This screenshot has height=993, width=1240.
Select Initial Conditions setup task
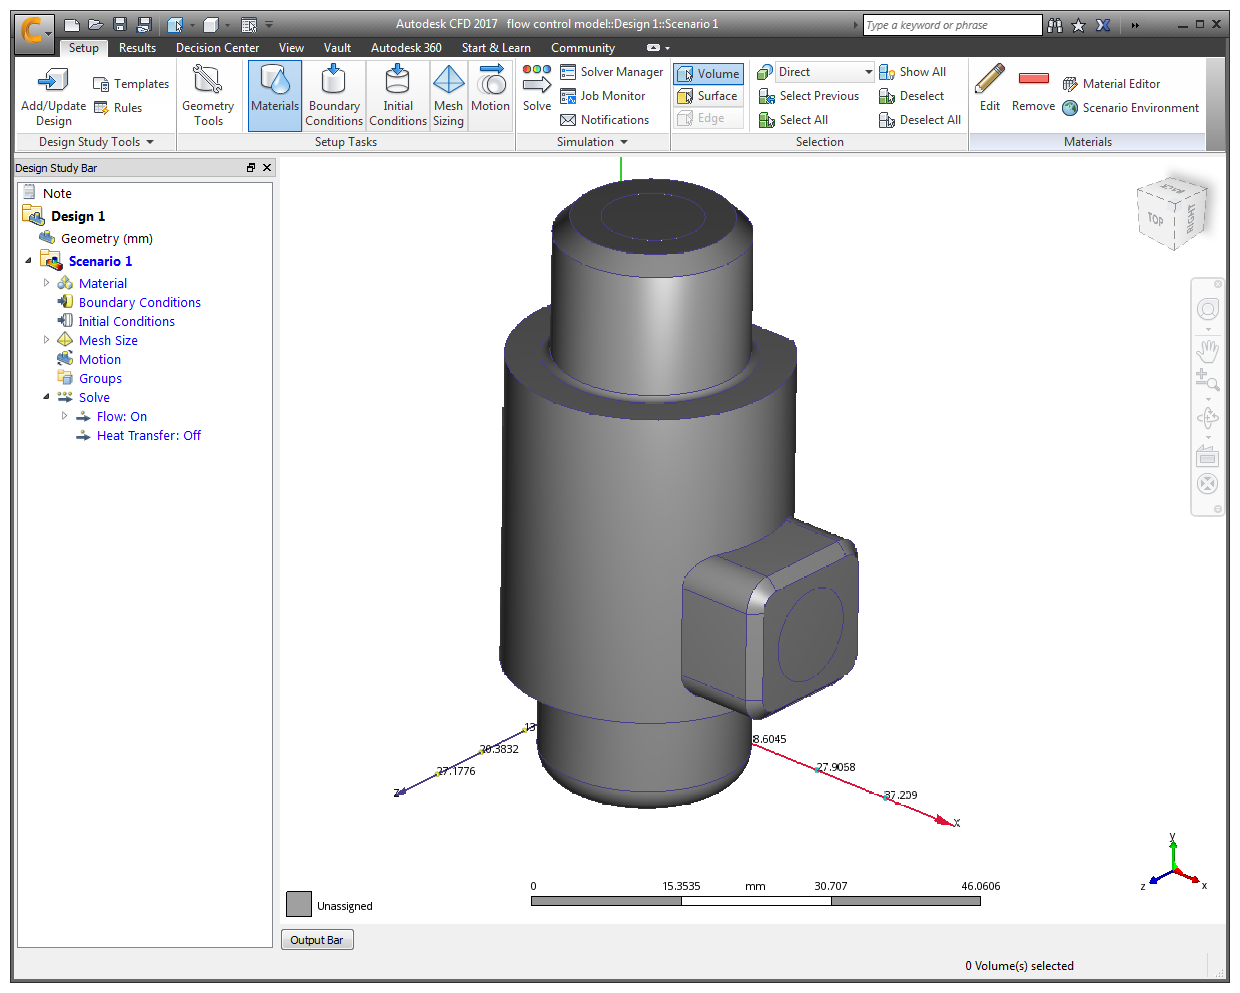(x=398, y=95)
